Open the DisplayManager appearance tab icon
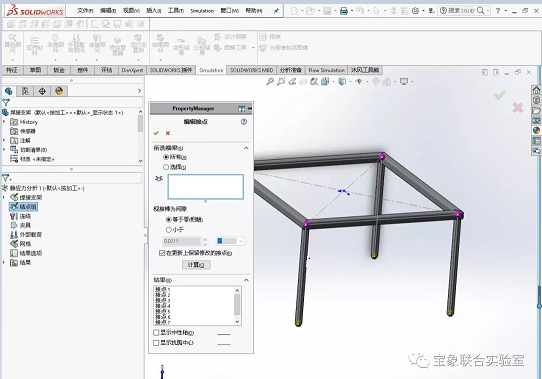 pos(59,91)
